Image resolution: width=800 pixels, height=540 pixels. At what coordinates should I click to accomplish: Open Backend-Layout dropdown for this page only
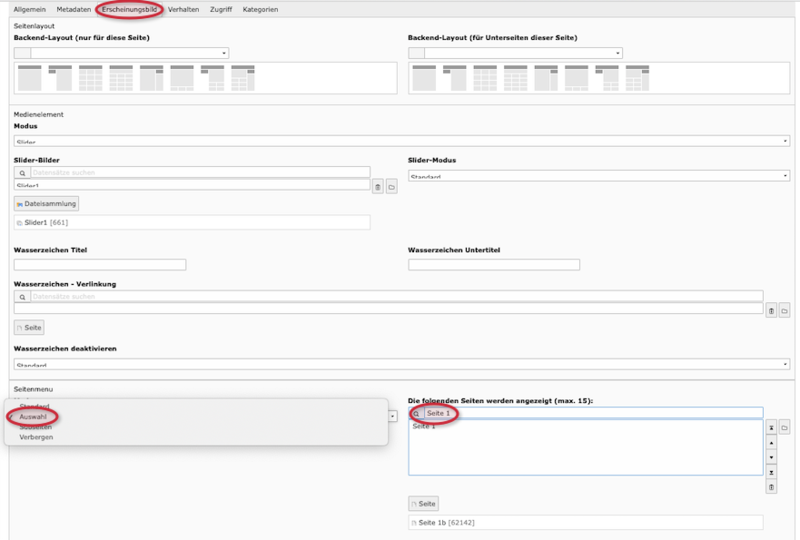click(121, 53)
